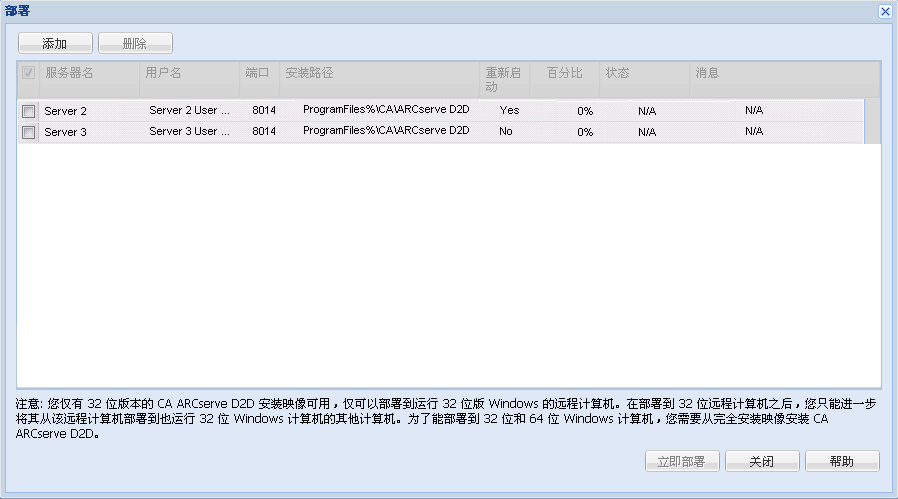Select the Server 2 name cell
The height and width of the screenshot is (499, 898).
click(x=66, y=111)
